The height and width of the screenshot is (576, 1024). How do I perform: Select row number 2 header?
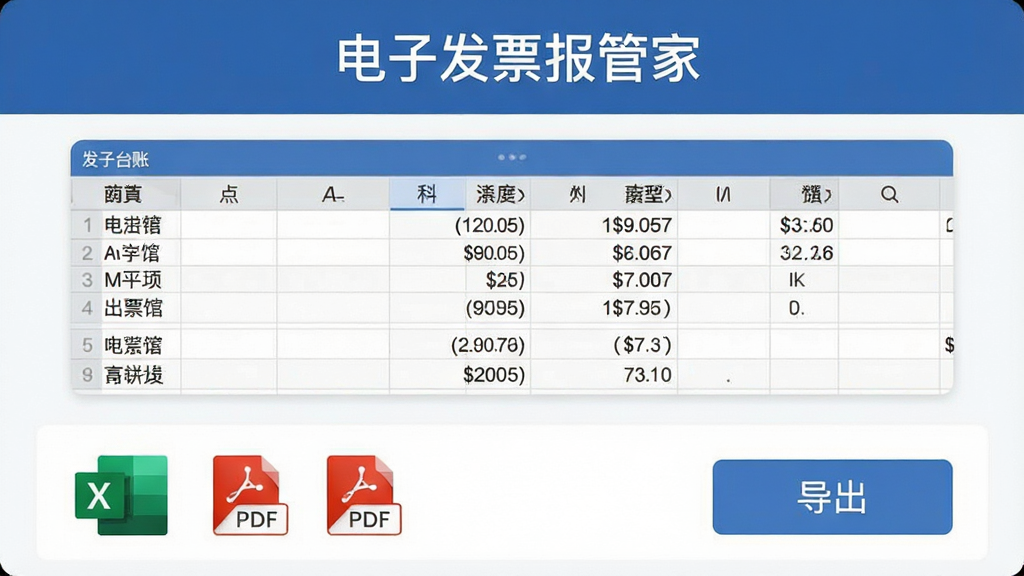pyautogui.click(x=87, y=253)
